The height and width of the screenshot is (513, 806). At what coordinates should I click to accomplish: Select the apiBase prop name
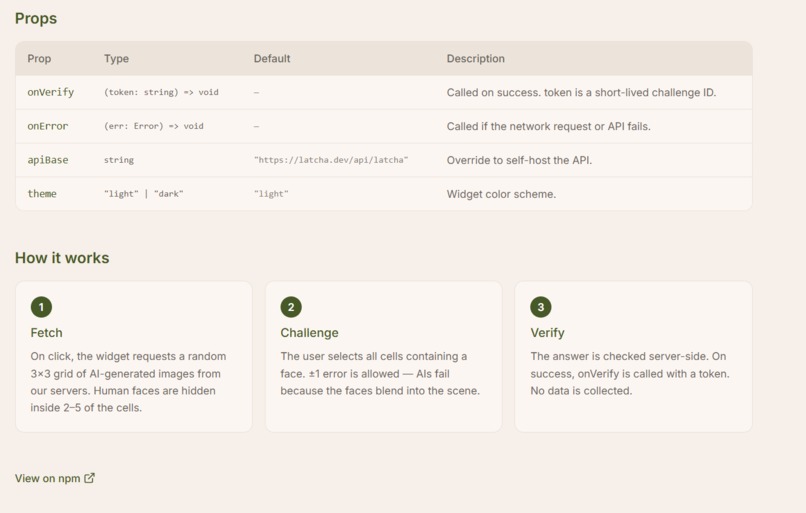click(48, 160)
